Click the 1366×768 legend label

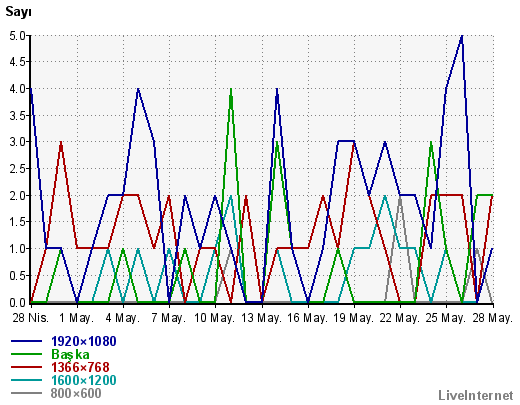coord(80,367)
